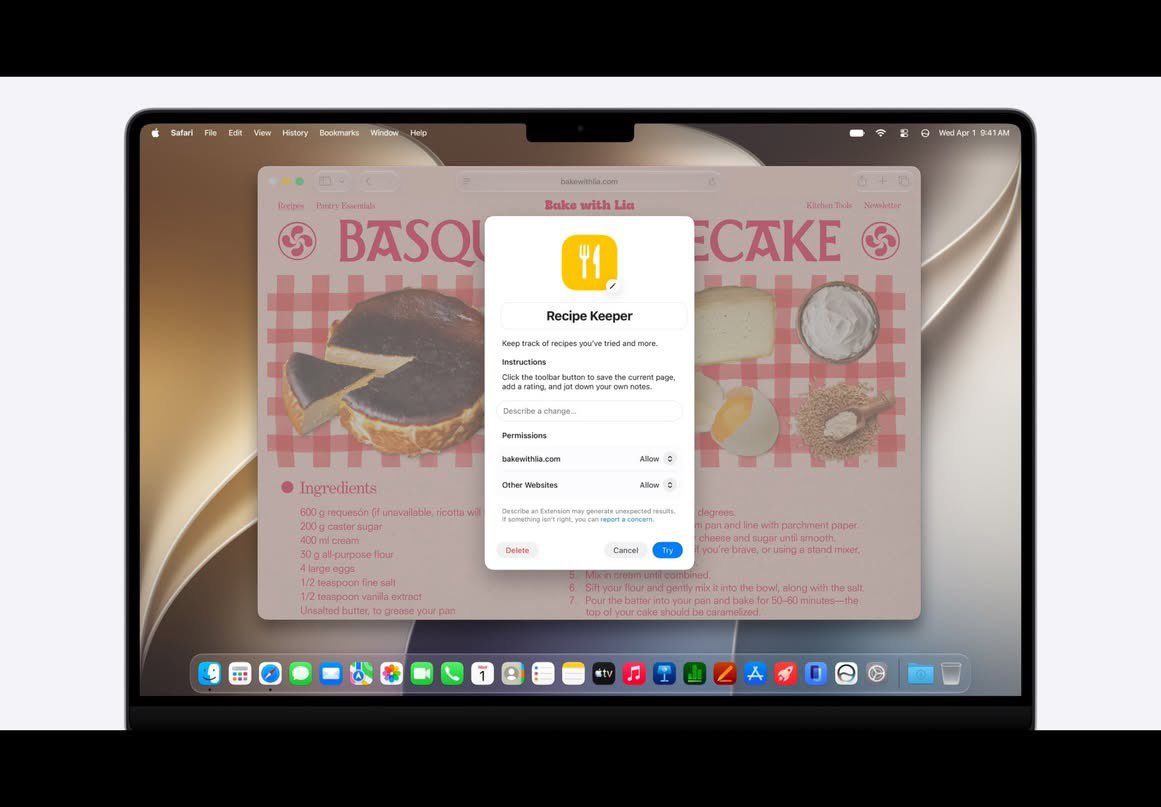Open the File menu

tap(210, 133)
